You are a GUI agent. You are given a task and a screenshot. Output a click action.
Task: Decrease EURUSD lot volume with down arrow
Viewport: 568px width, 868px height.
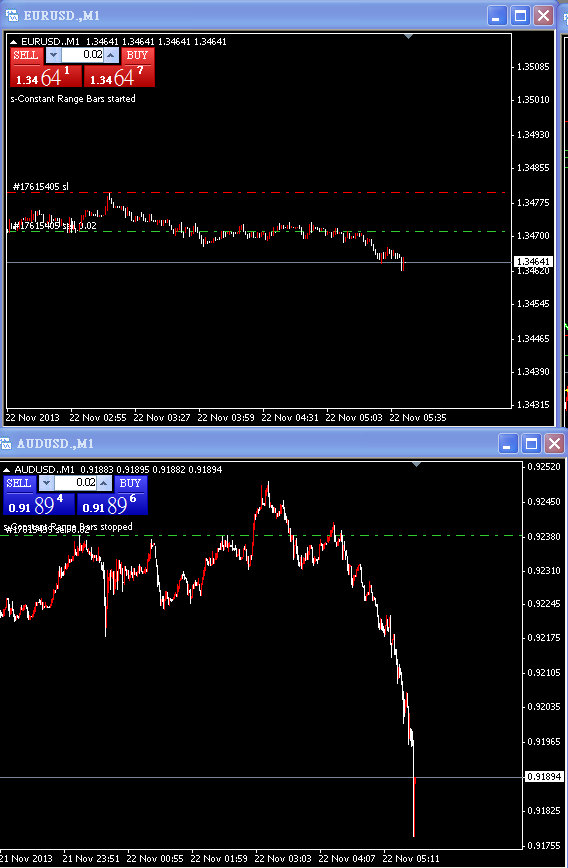(53, 55)
